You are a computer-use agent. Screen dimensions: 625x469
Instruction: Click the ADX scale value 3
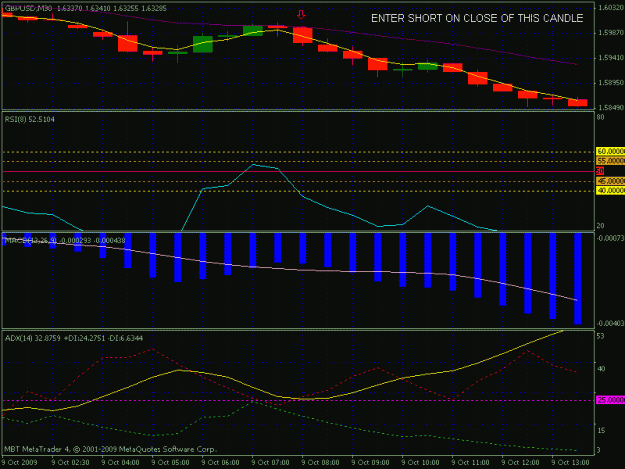(x=599, y=450)
